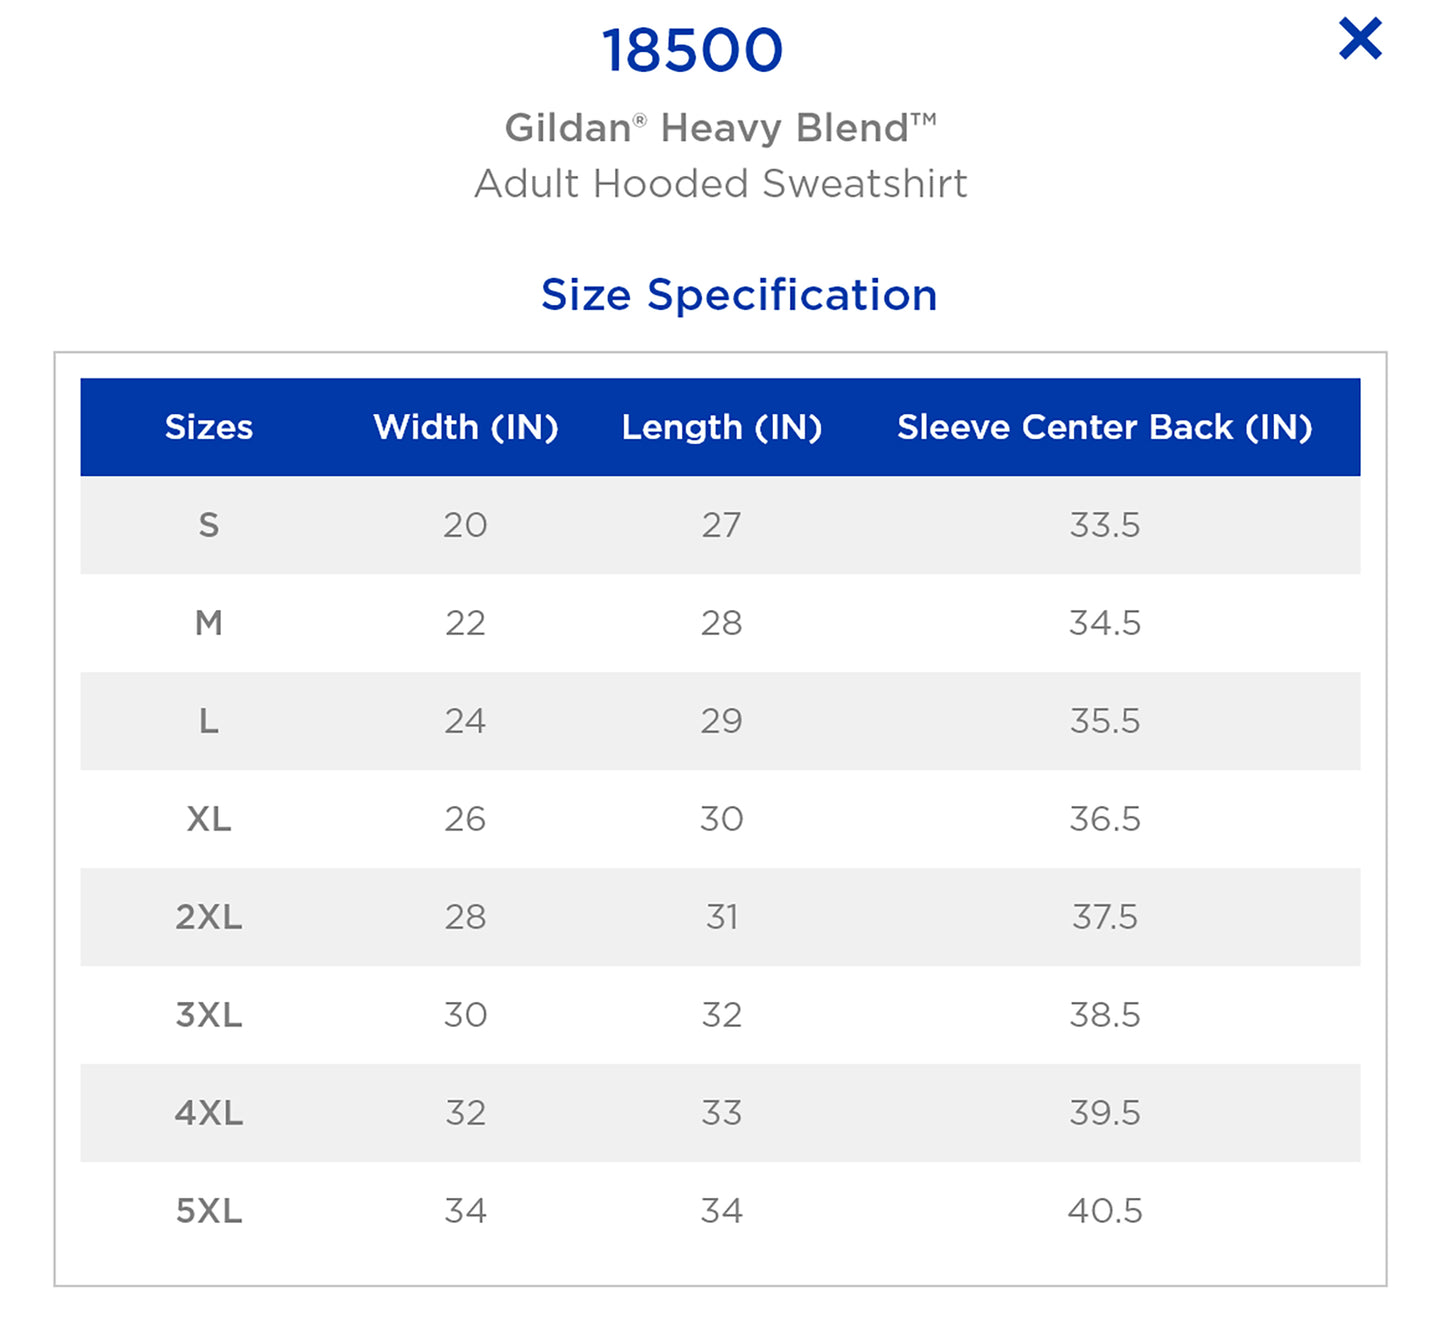This screenshot has width=1445, height=1322.
Task: Click the Gildan Heavy Blend title text
Action: click(720, 128)
